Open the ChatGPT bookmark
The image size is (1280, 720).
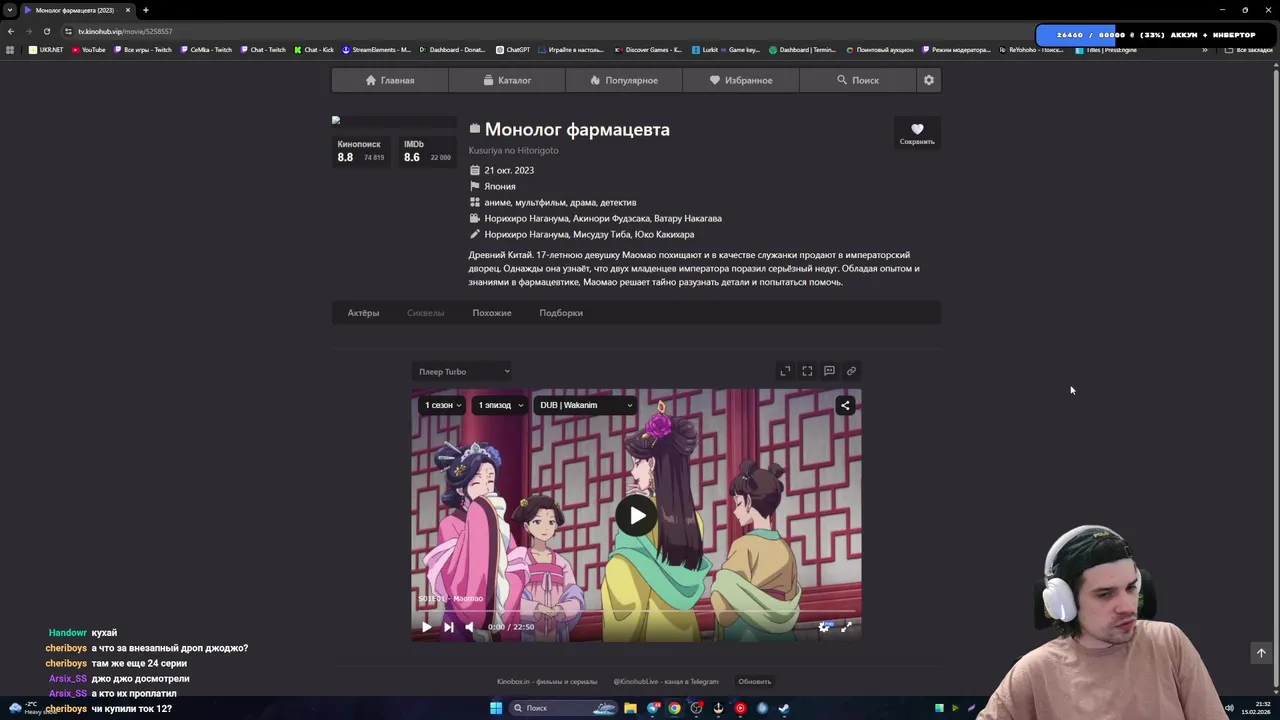pyautogui.click(x=513, y=50)
